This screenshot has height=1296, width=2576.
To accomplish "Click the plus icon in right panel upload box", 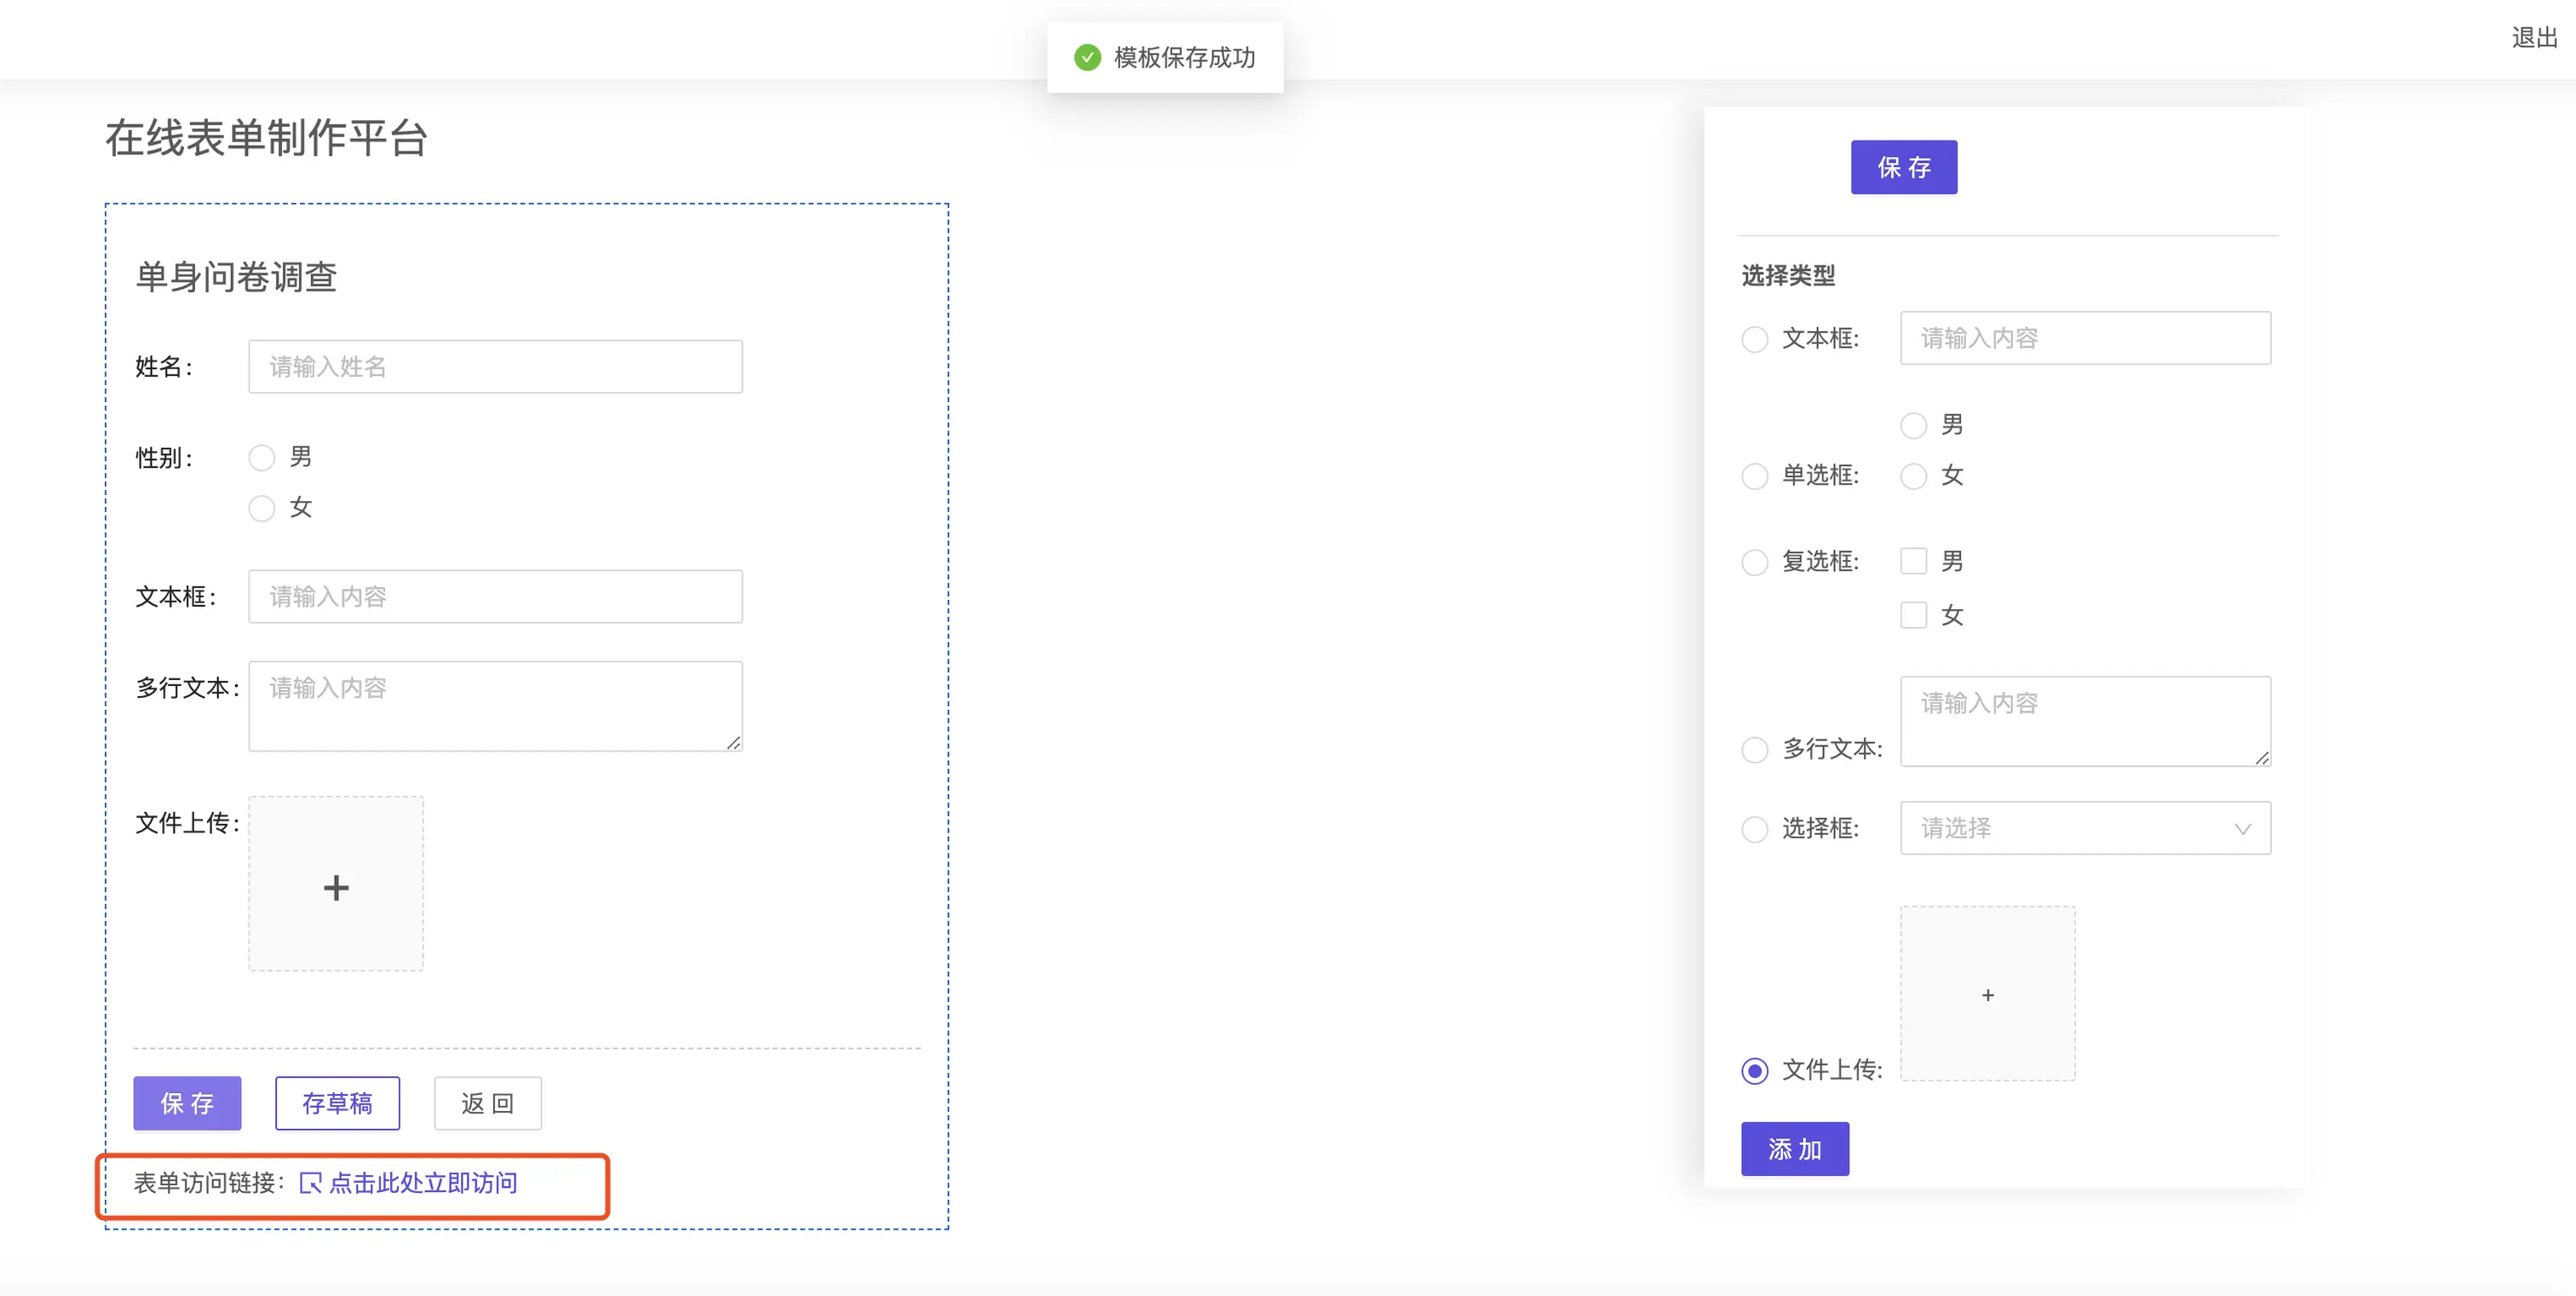I will (1987, 995).
